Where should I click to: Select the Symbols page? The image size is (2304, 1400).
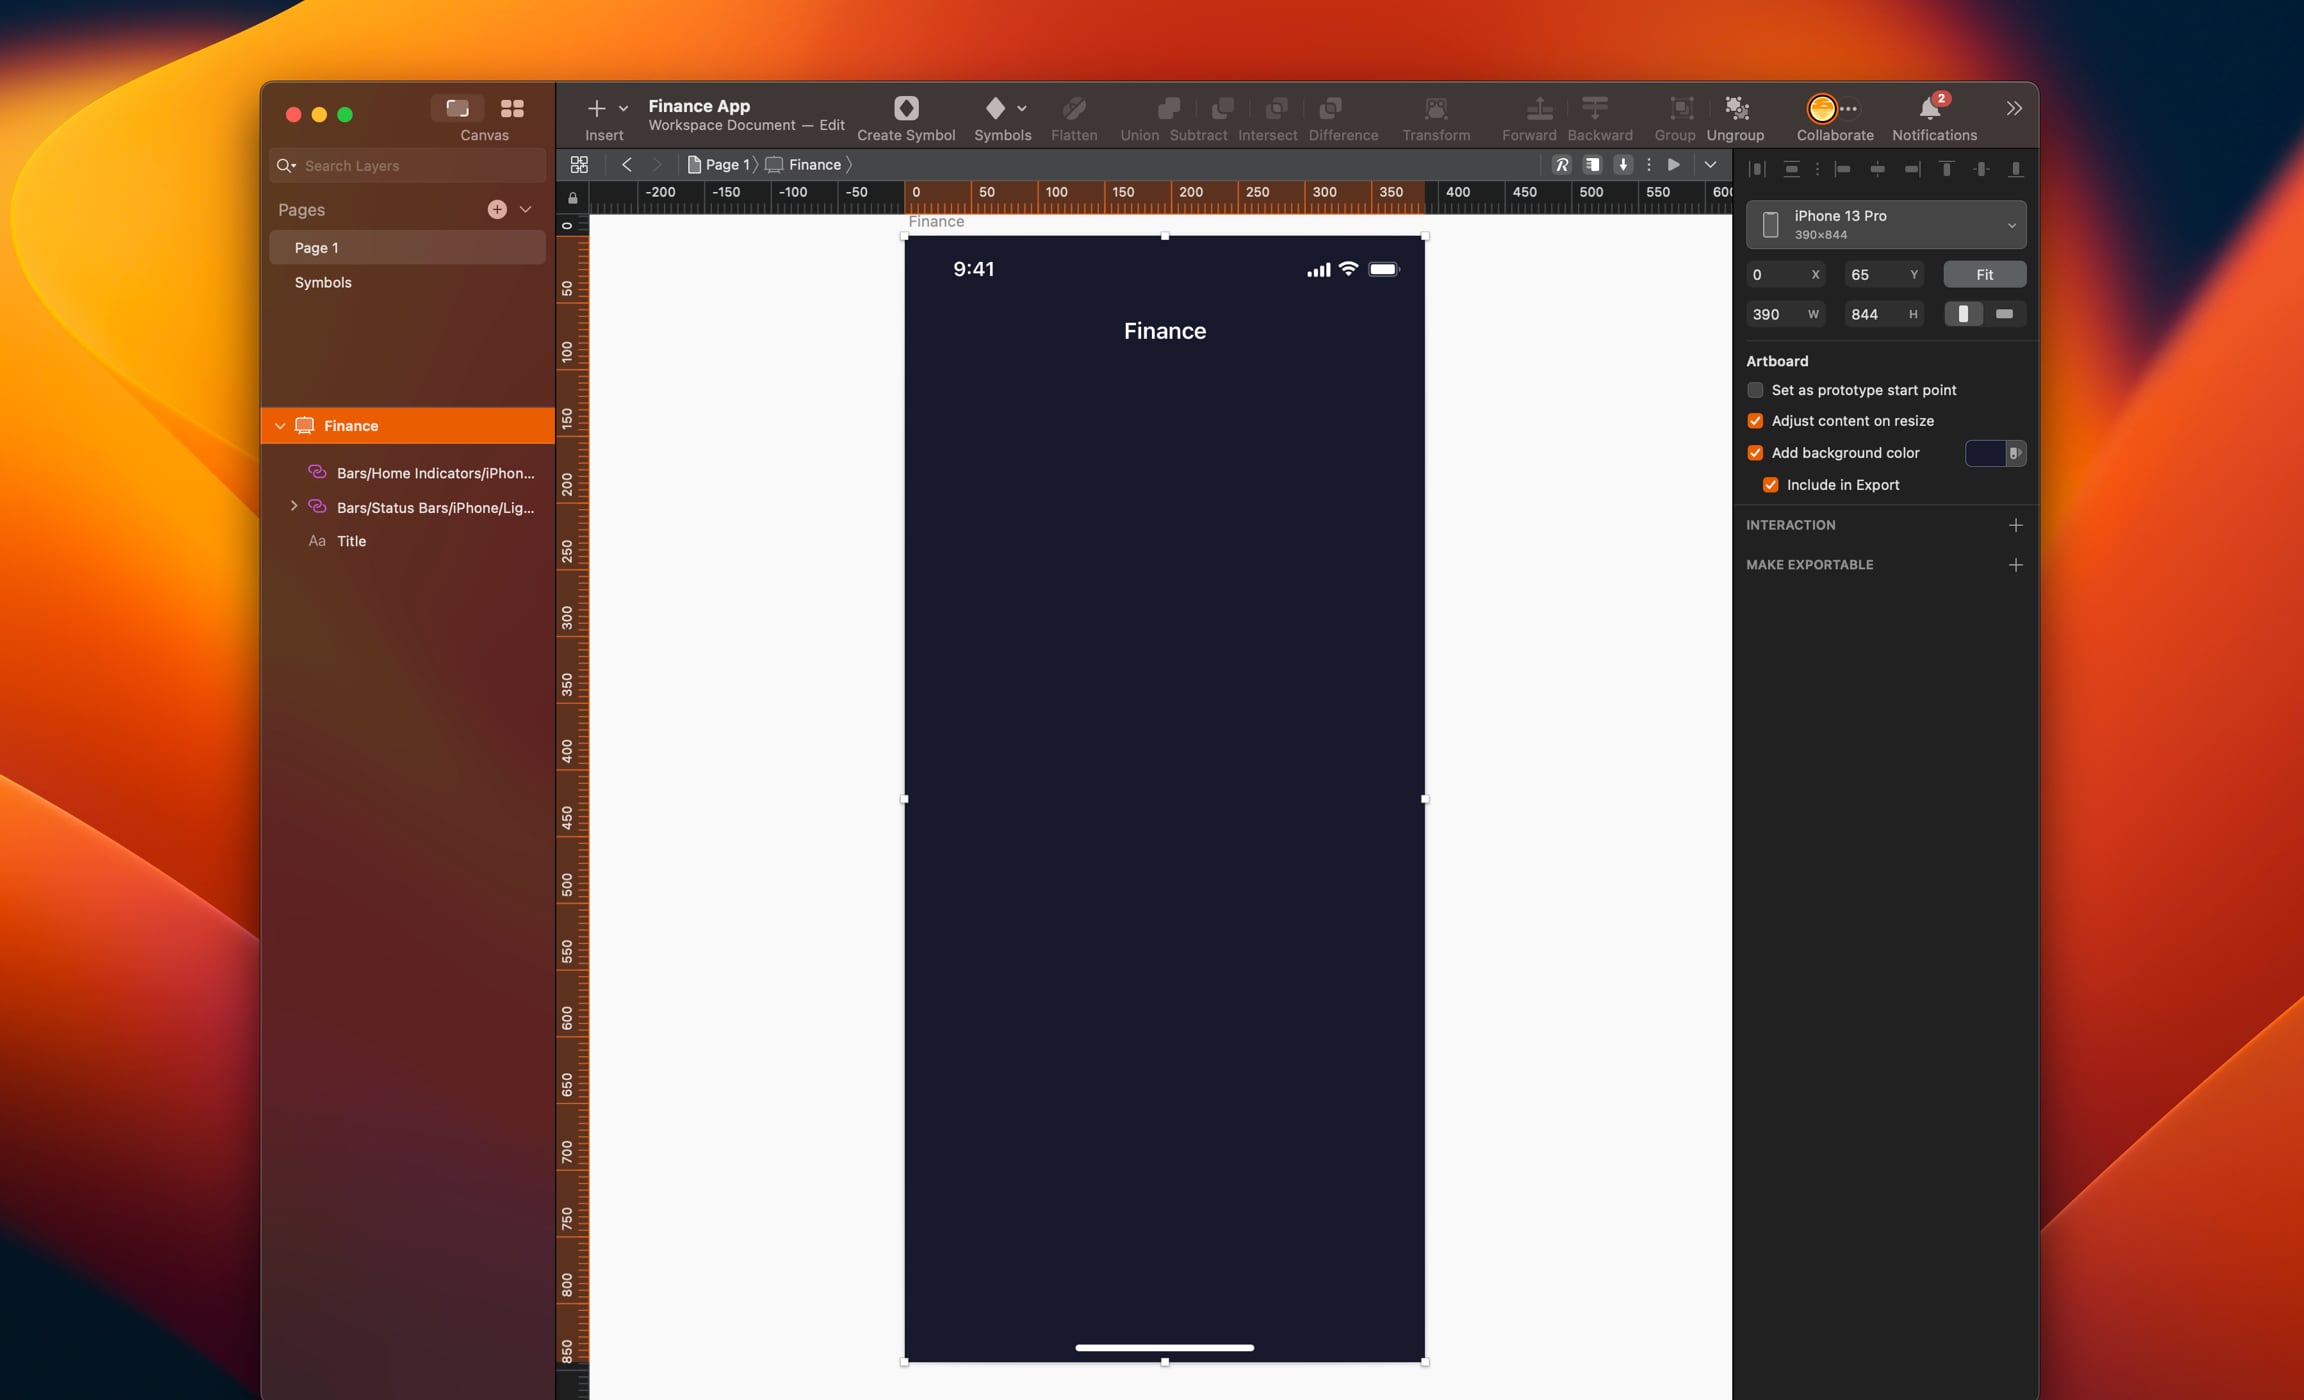point(323,283)
